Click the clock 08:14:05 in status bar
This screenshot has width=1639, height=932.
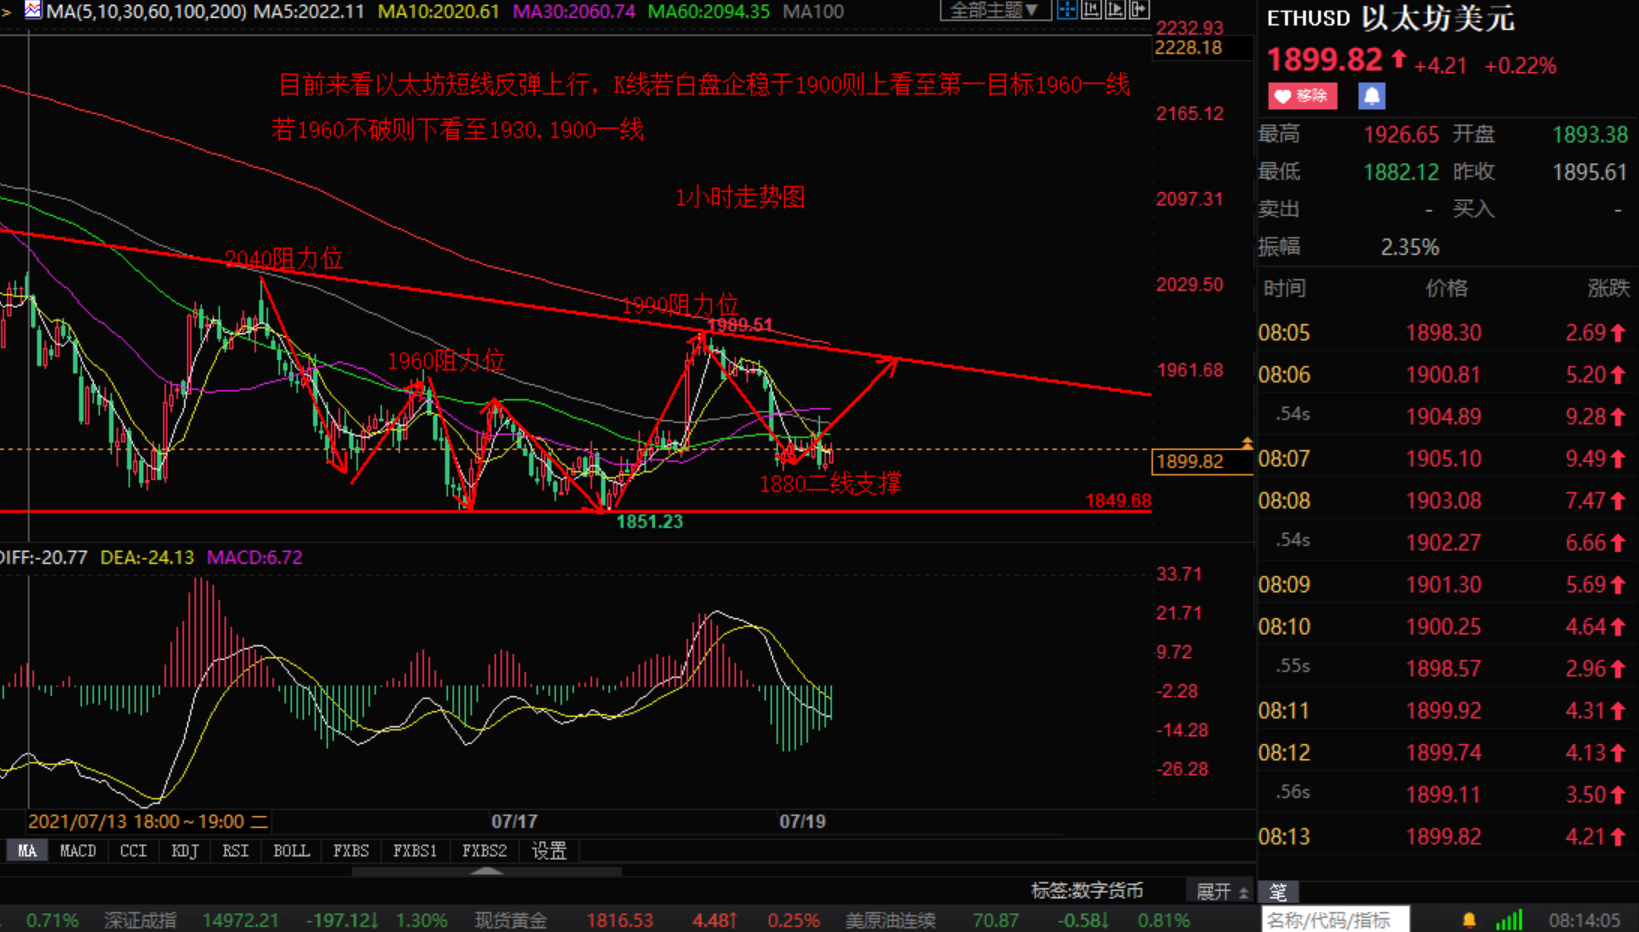tap(1584, 920)
